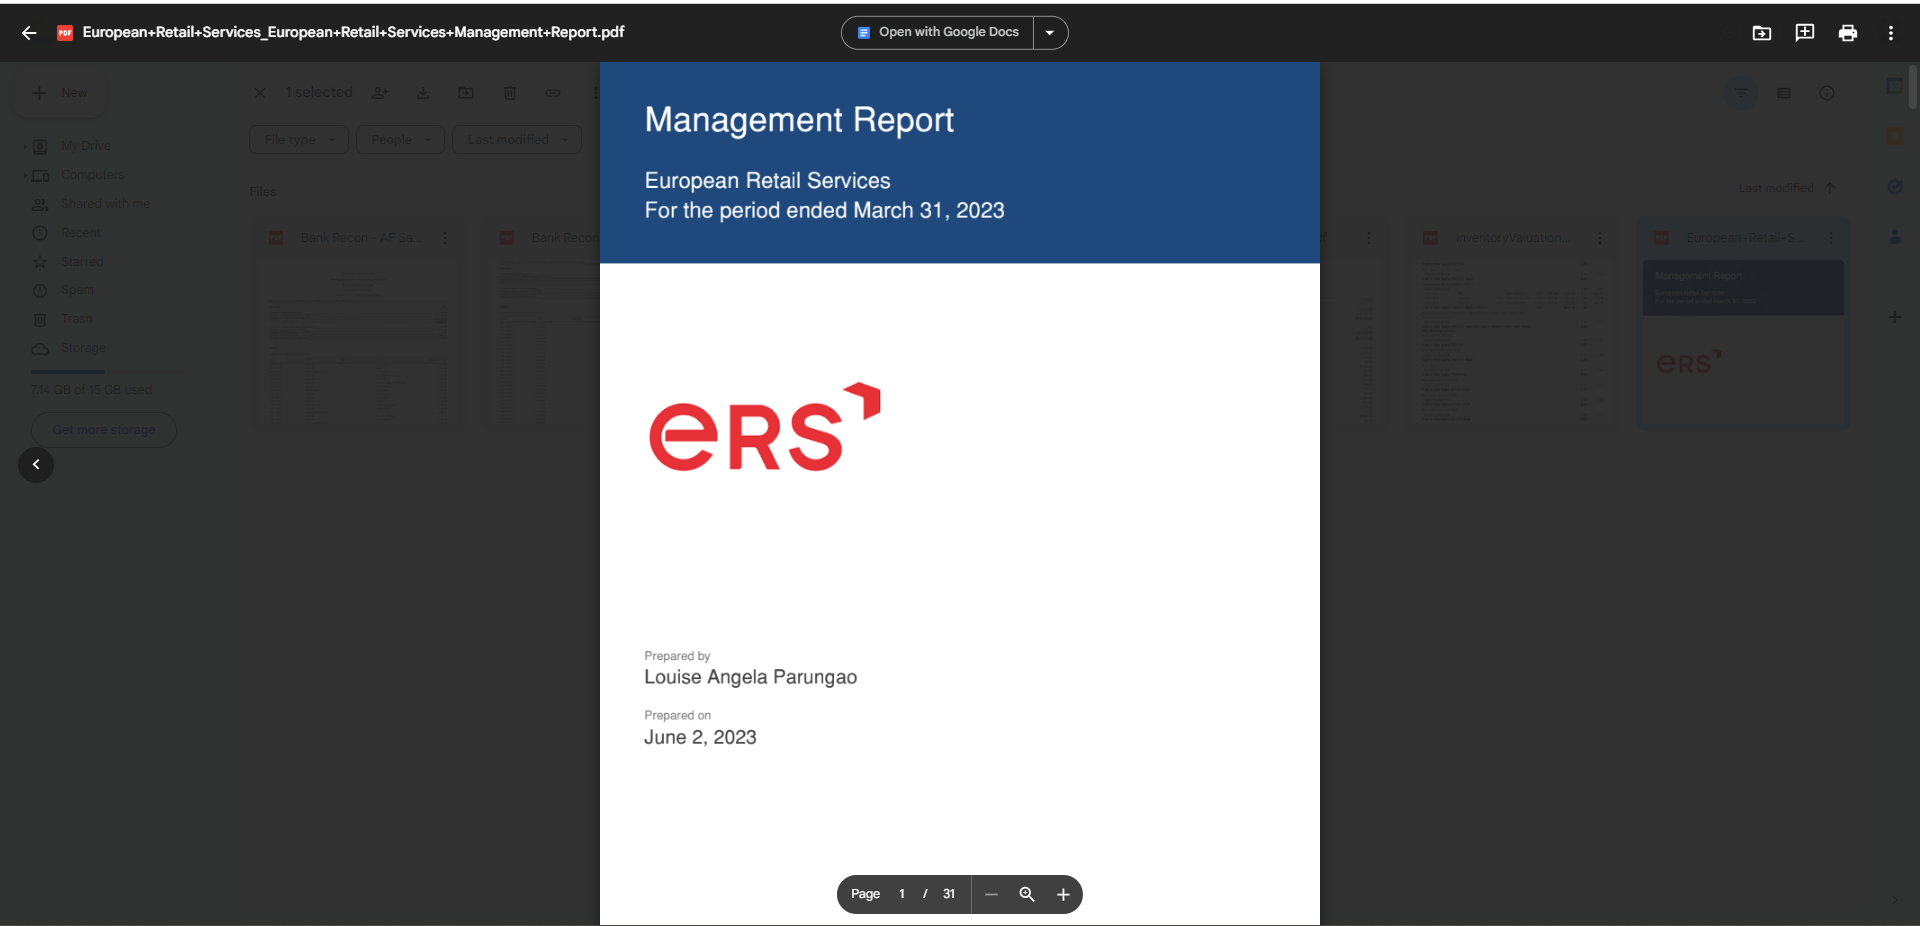
Task: Click the "1 selected" label in Drive
Action: [319, 93]
